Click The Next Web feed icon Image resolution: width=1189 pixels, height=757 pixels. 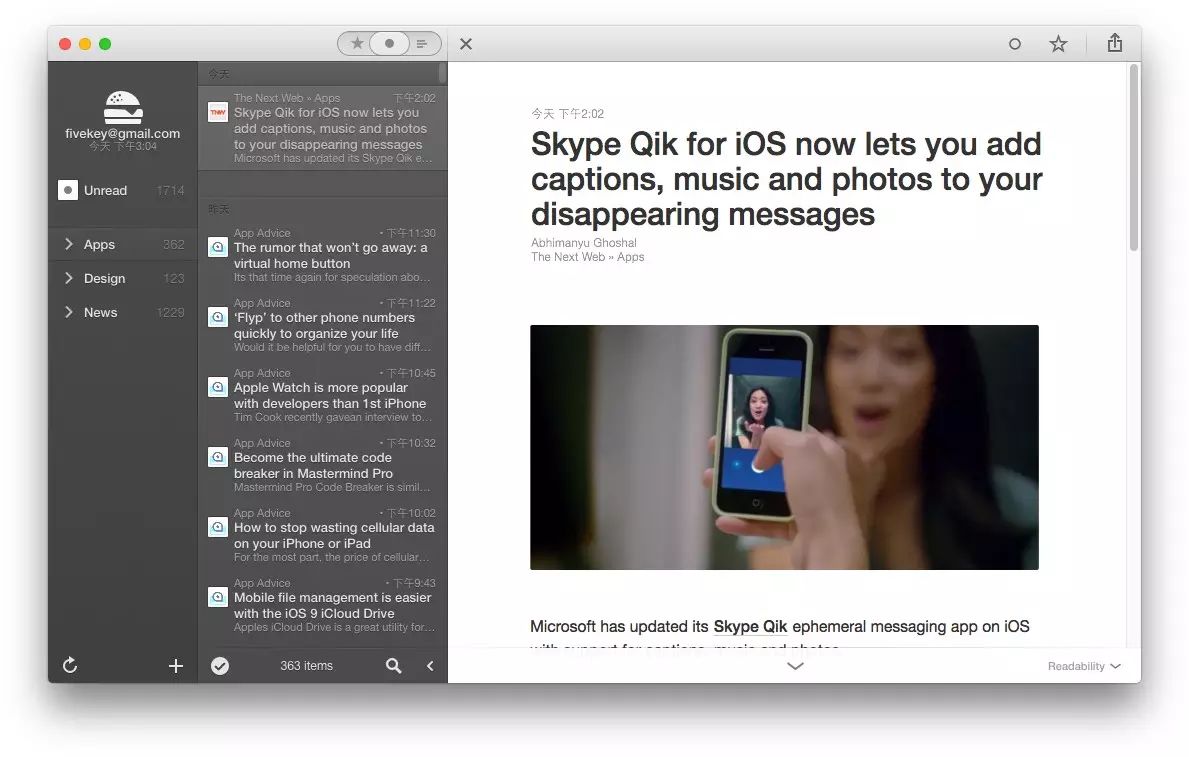click(218, 112)
